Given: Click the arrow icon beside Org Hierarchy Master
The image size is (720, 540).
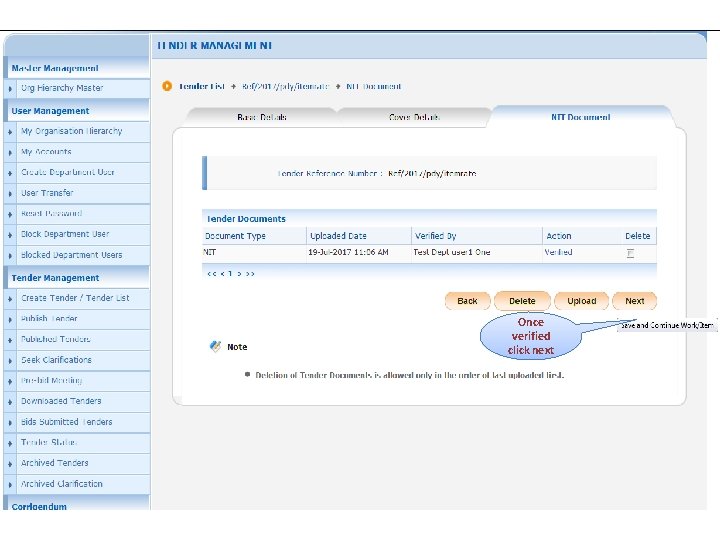Looking at the screenshot, I should pos(10,89).
